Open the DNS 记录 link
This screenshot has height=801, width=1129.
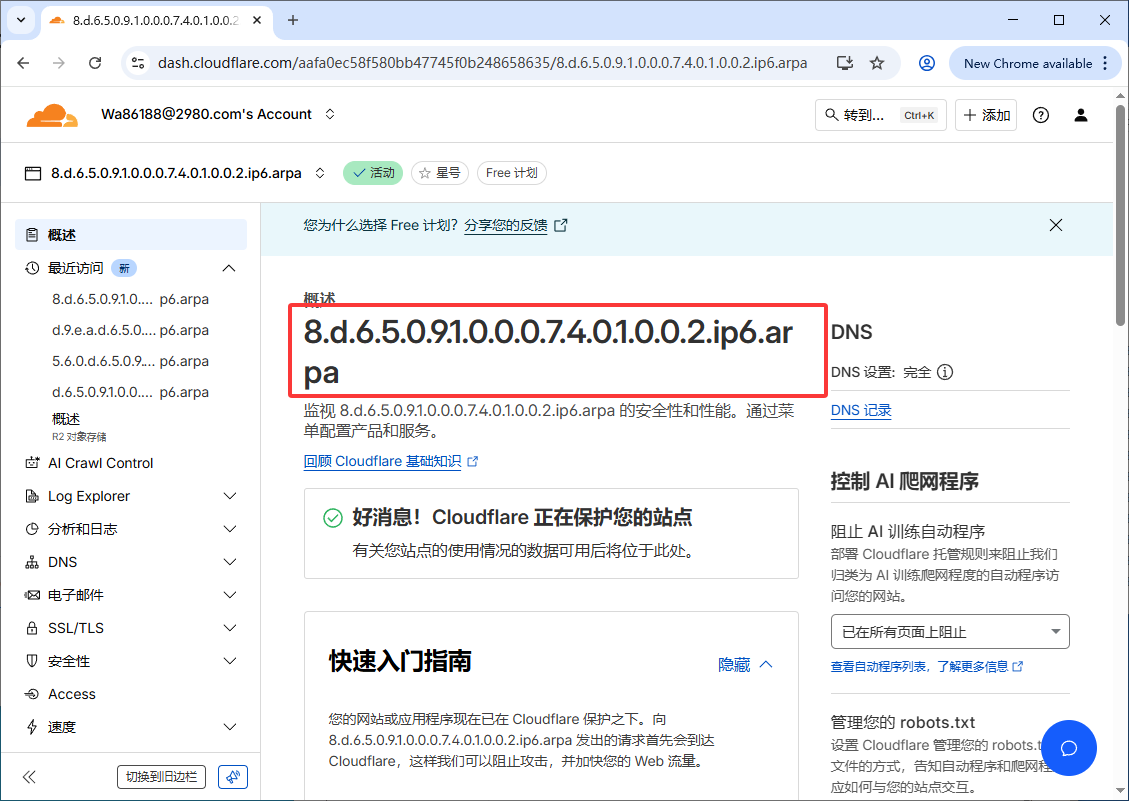[860, 409]
